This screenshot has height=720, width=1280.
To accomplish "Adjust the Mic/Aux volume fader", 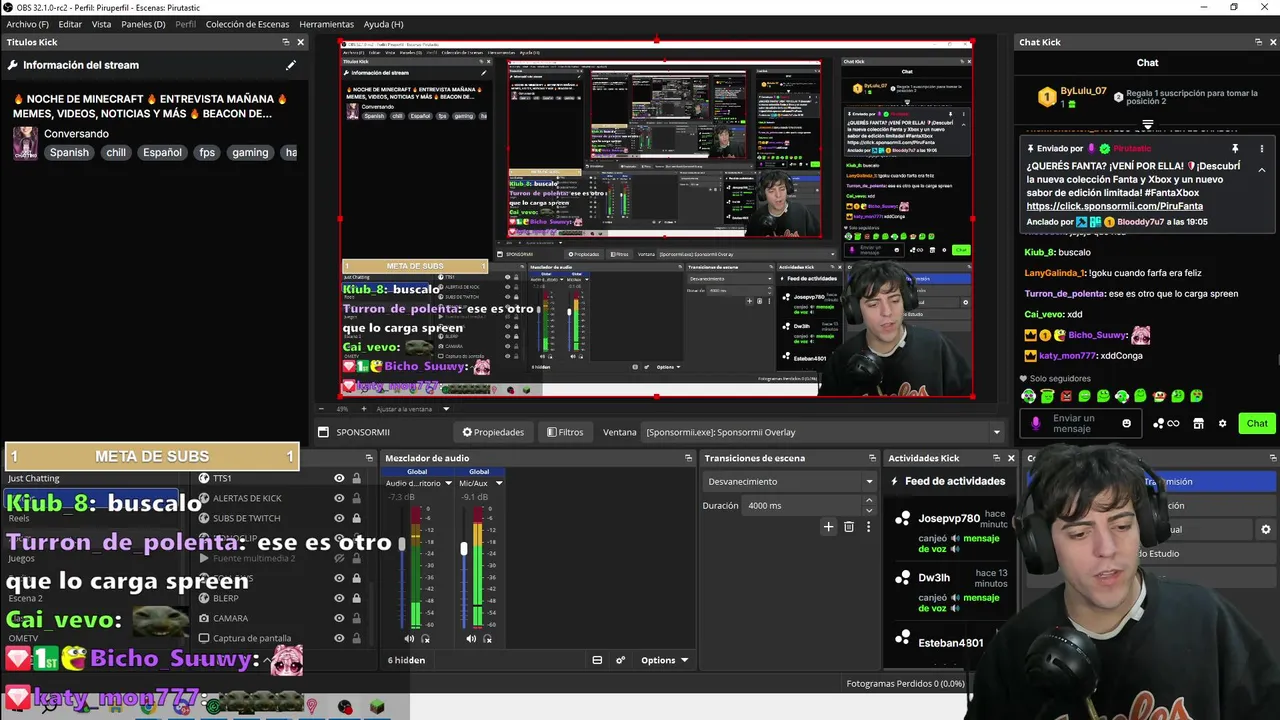I will point(464,548).
